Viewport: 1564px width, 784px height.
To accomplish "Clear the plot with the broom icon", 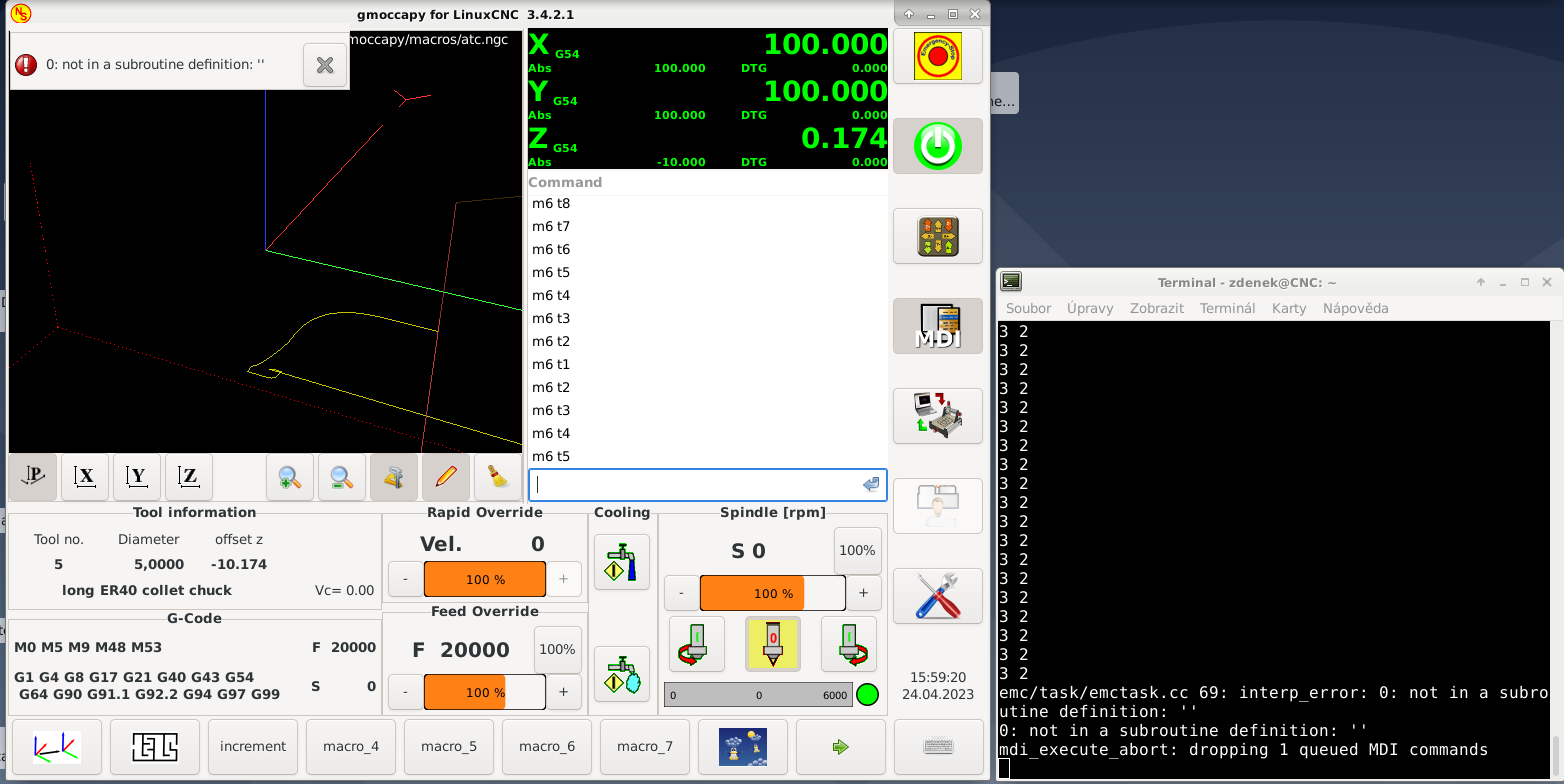I will click(497, 477).
